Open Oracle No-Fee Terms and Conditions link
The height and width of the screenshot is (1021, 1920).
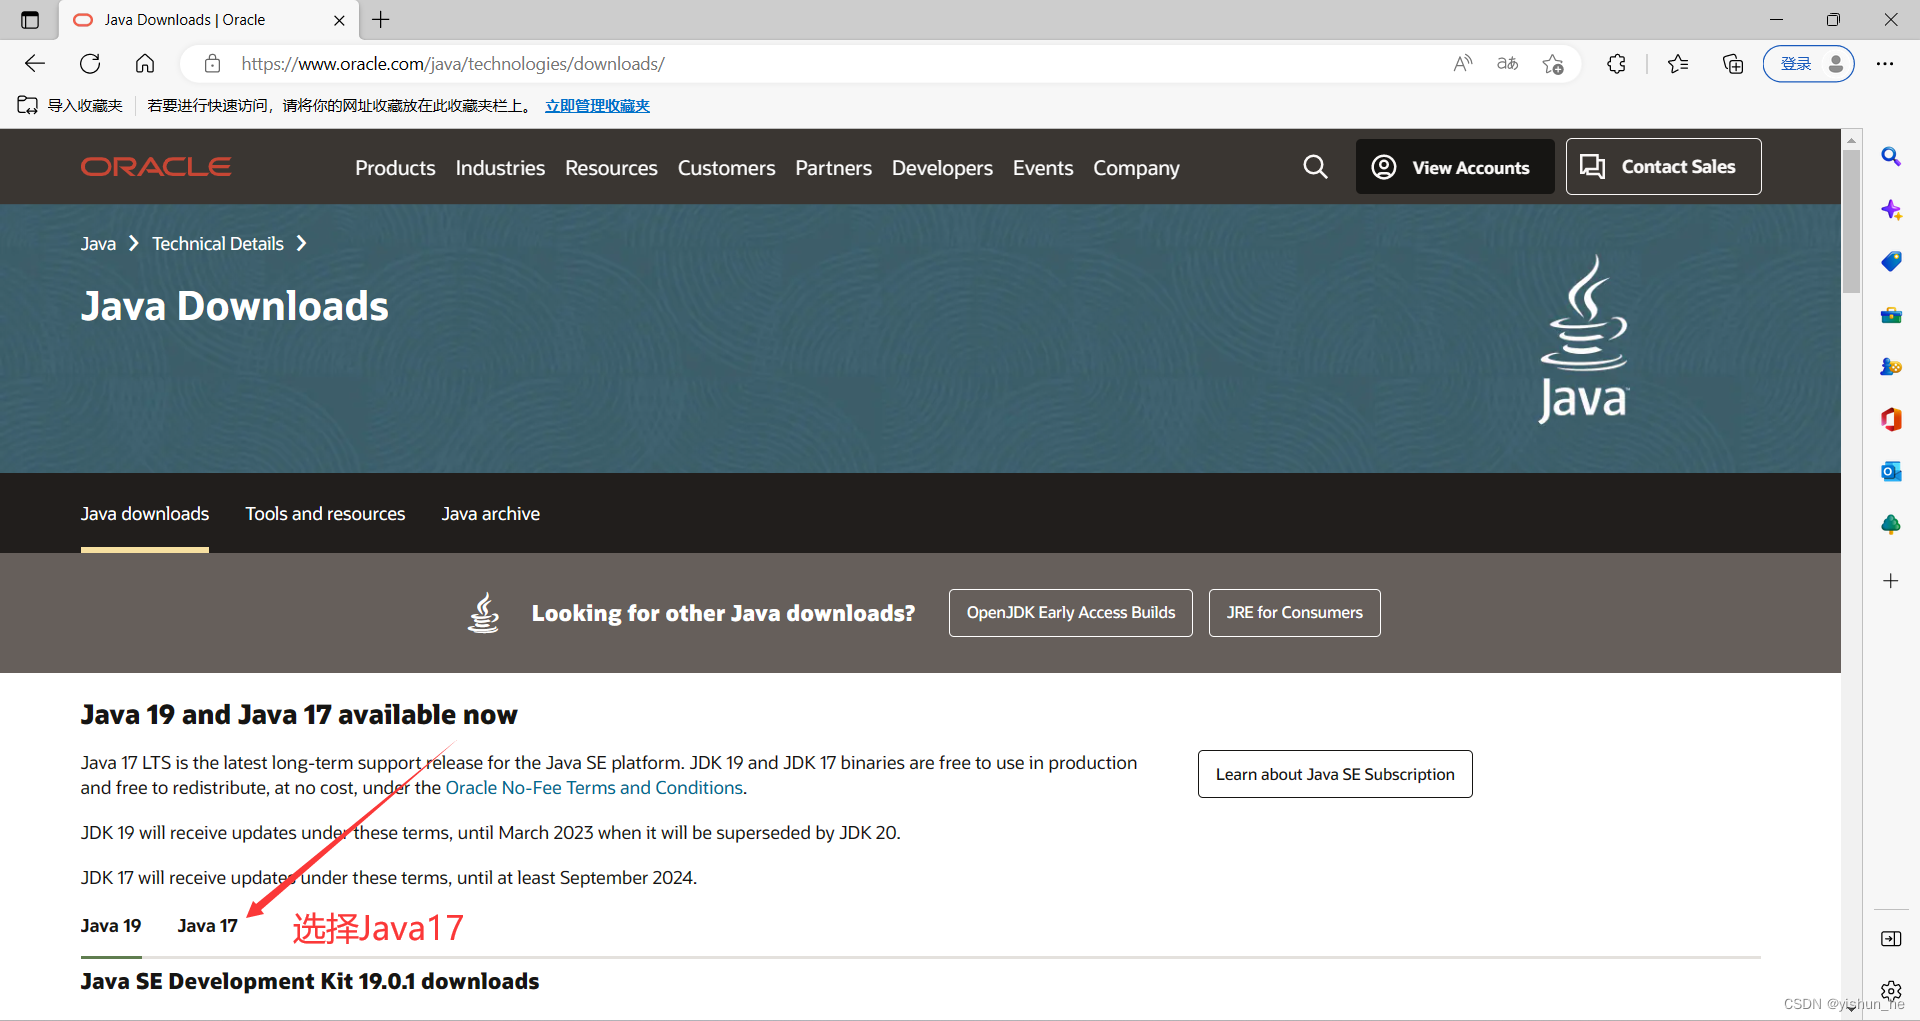pos(594,788)
